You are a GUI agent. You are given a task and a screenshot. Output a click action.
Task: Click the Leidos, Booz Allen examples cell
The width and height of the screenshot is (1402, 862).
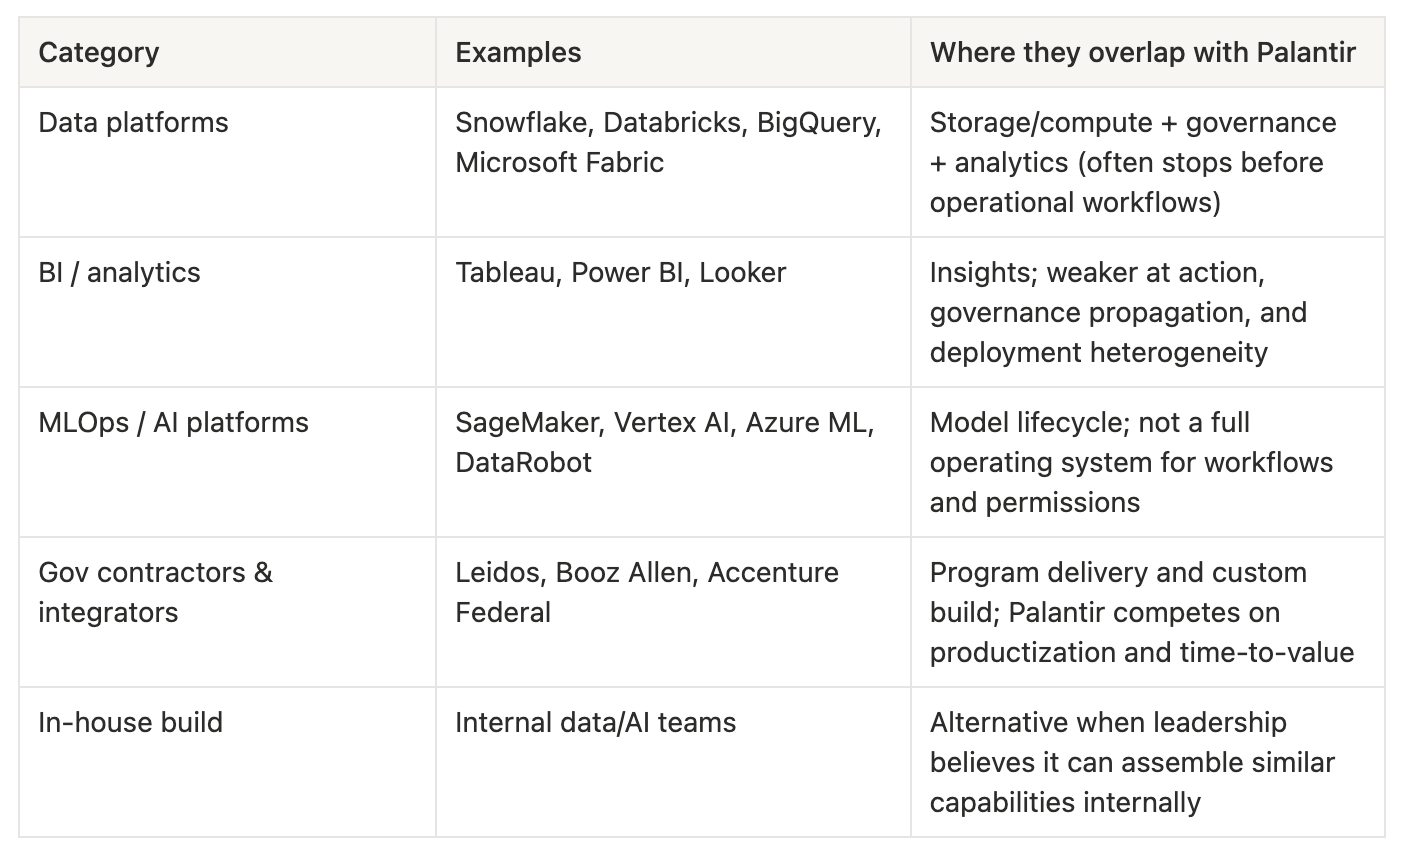point(646,592)
